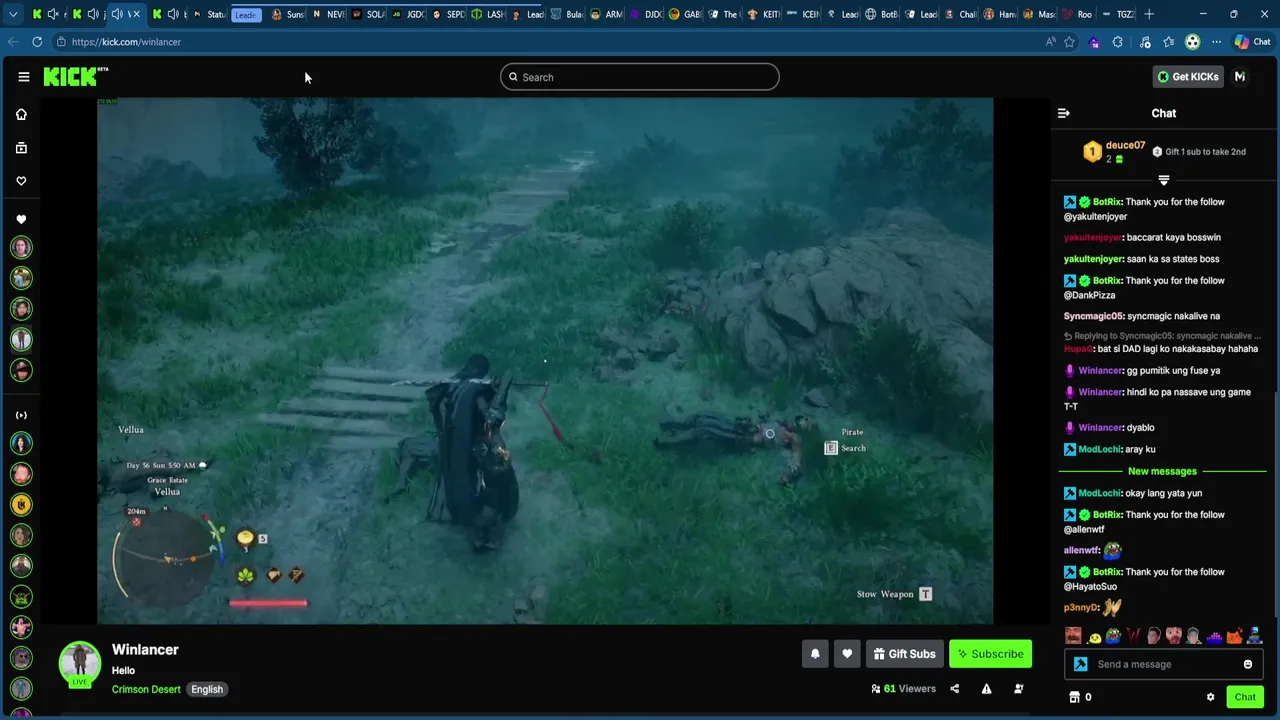Open browser Copilot Chat button

1252,42
